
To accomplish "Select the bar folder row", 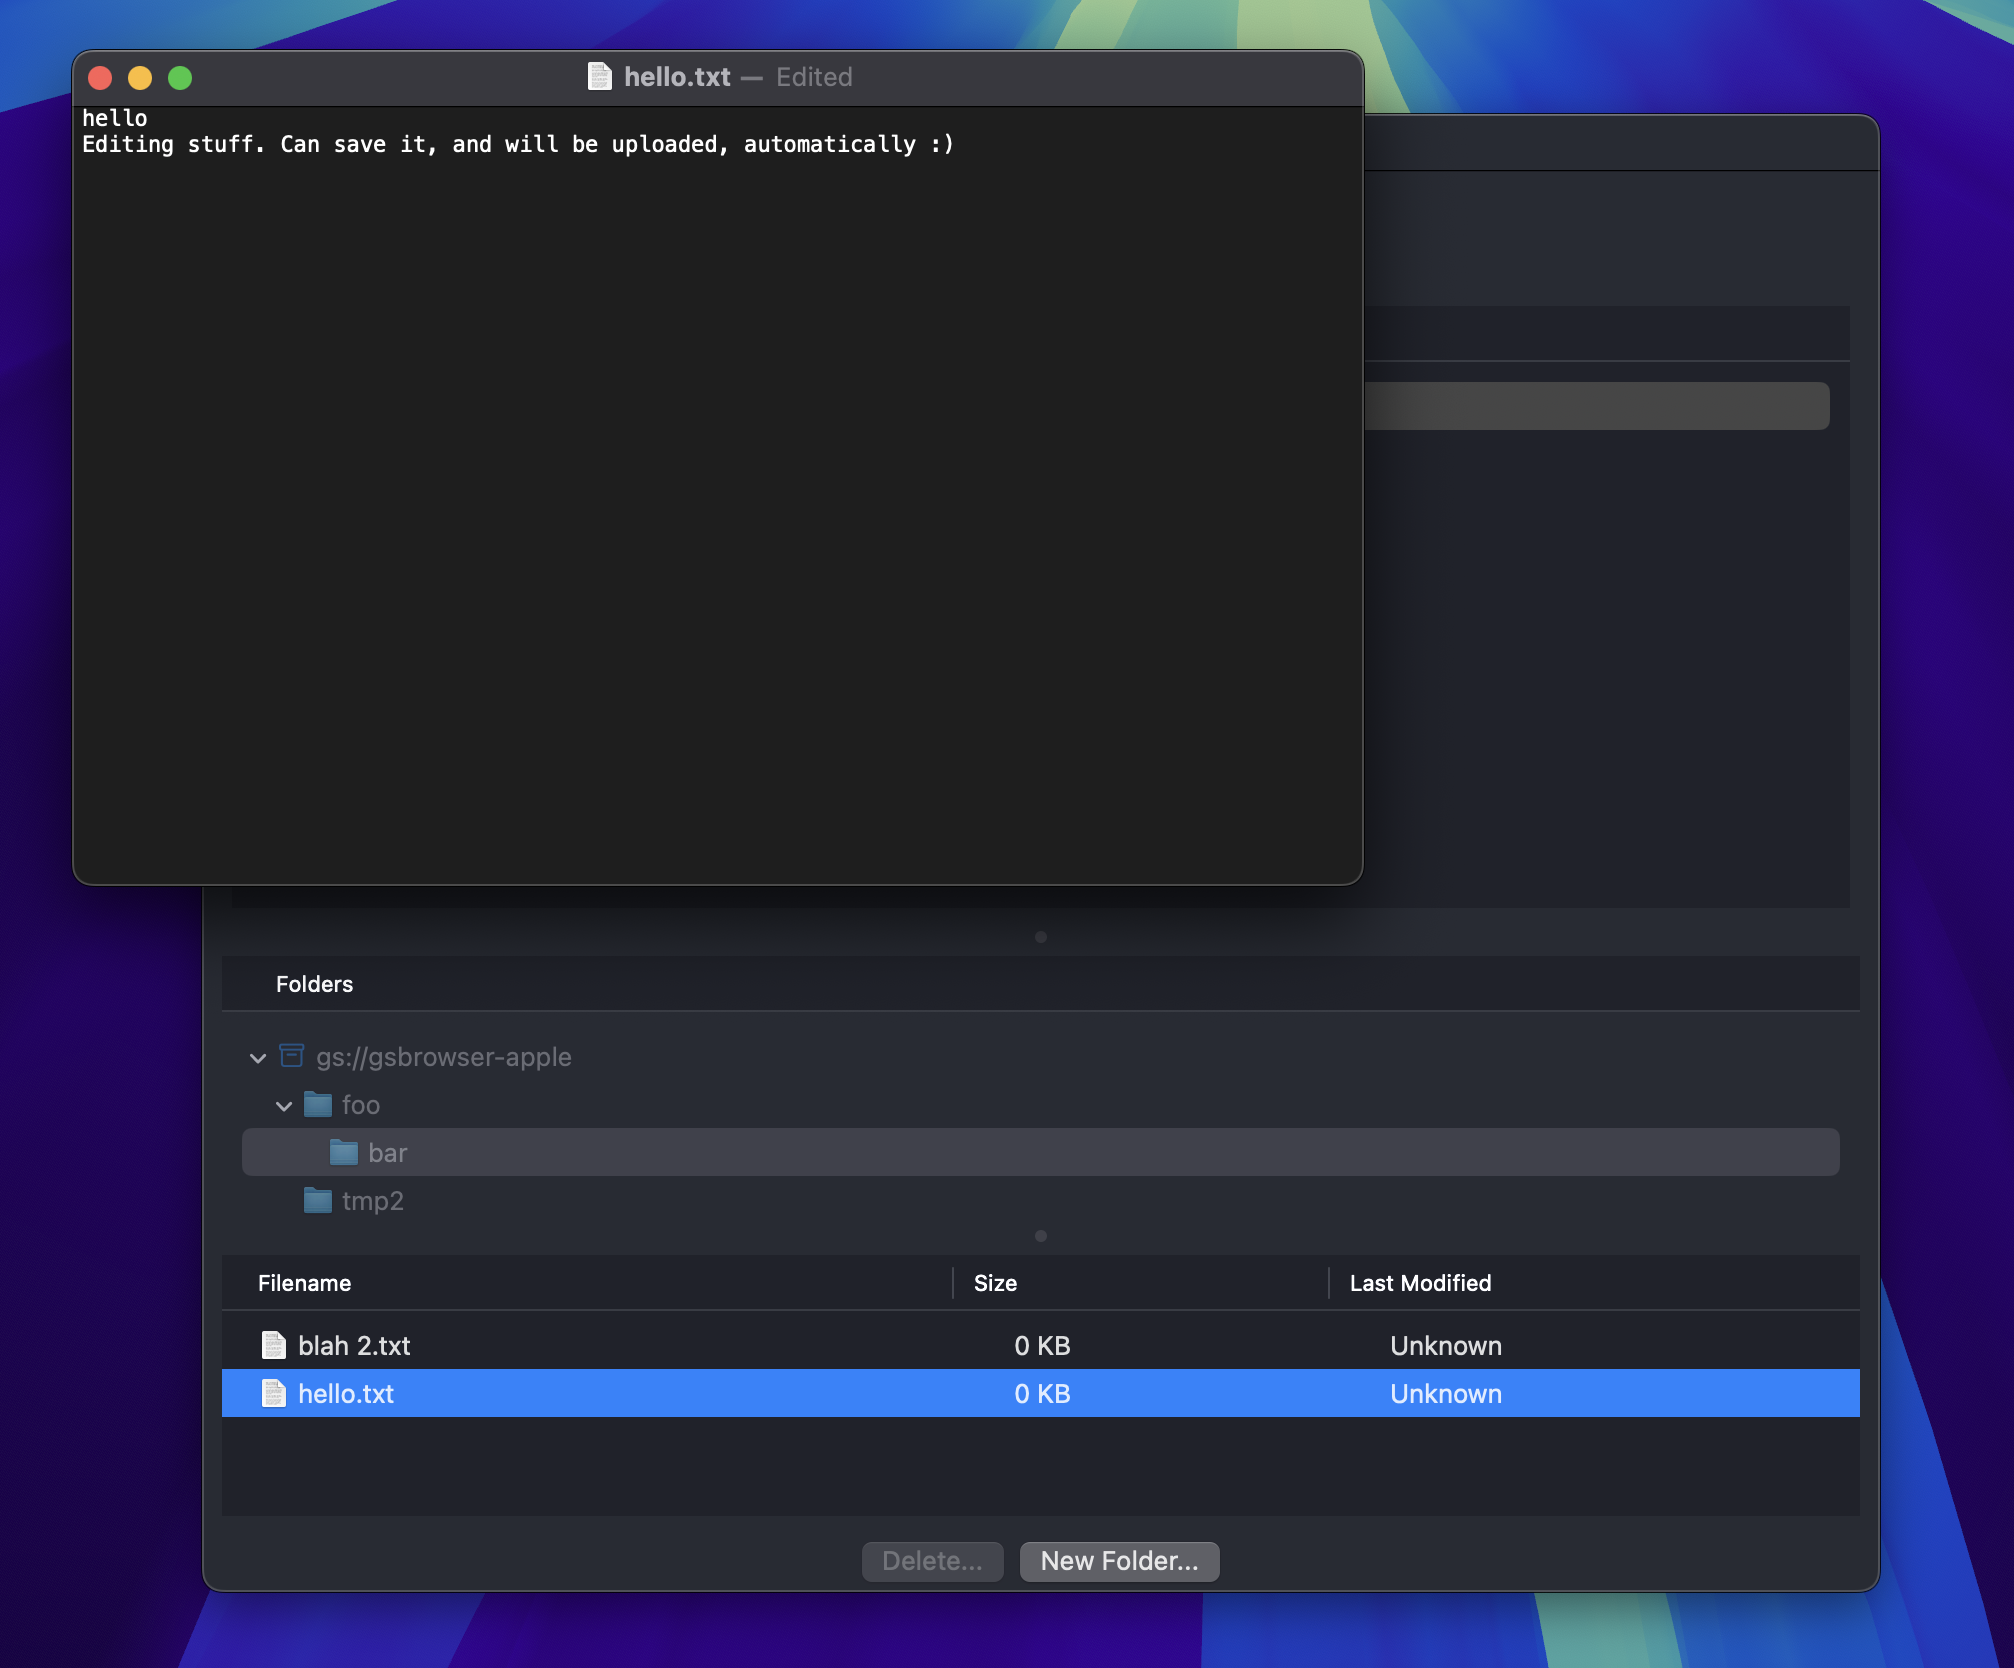I will click(x=1040, y=1152).
